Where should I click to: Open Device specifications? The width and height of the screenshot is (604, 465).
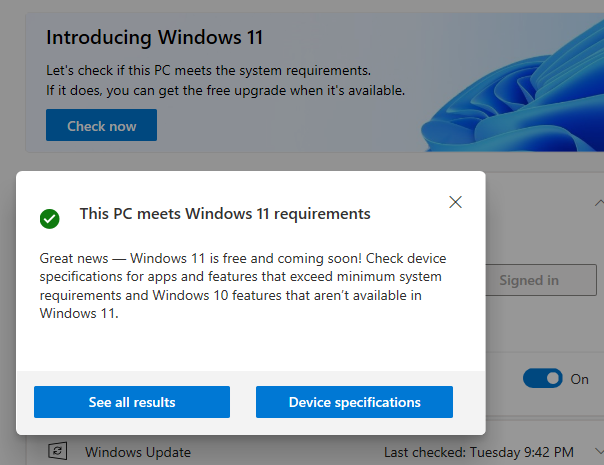[x=354, y=402]
